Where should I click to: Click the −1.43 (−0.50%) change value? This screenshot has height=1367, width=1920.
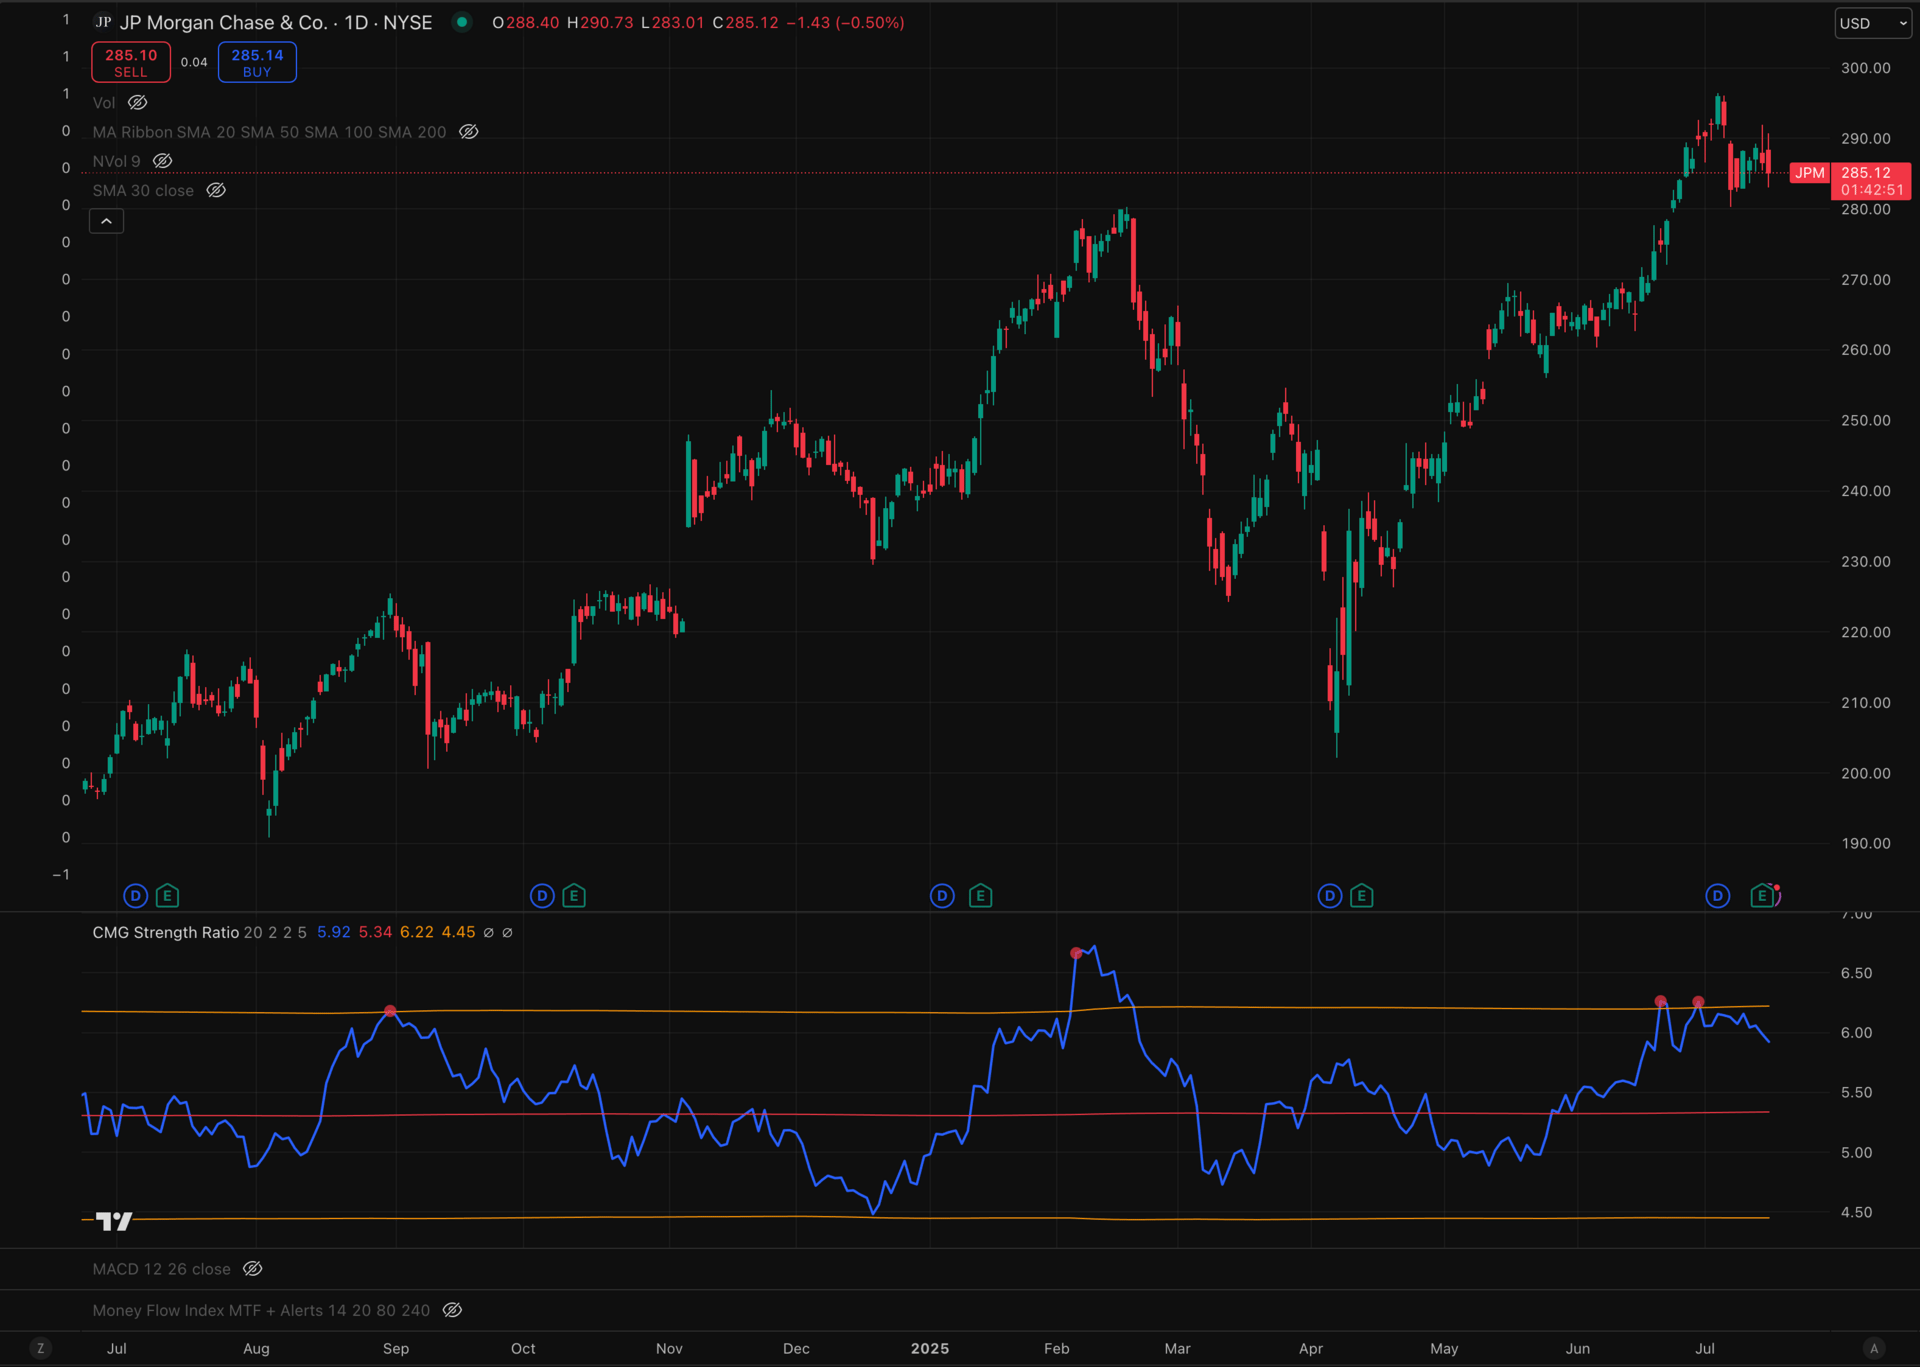[x=845, y=23]
